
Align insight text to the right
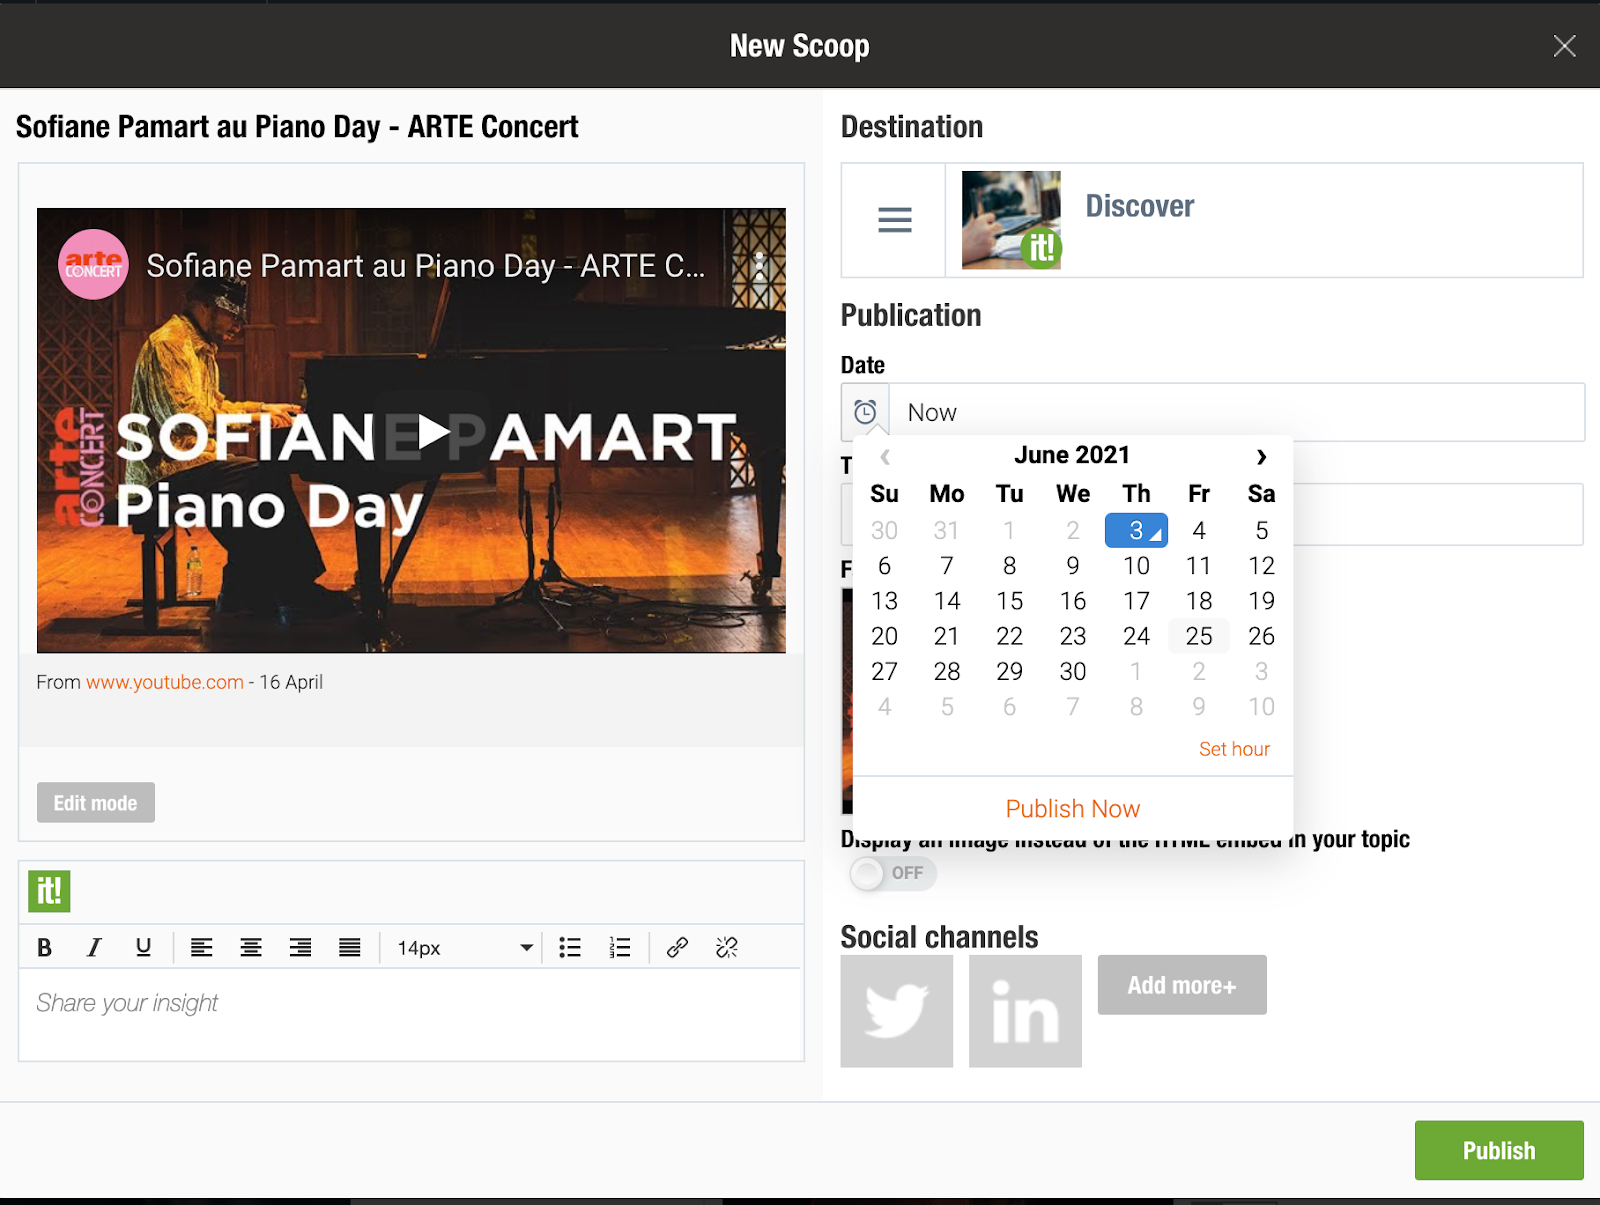(x=300, y=947)
